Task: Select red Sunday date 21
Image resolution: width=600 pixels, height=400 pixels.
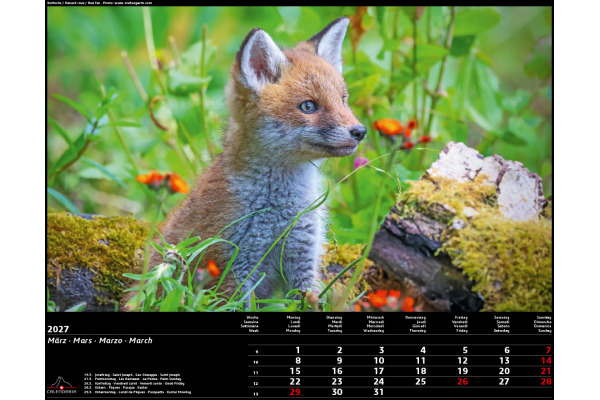Action: [x=546, y=371]
